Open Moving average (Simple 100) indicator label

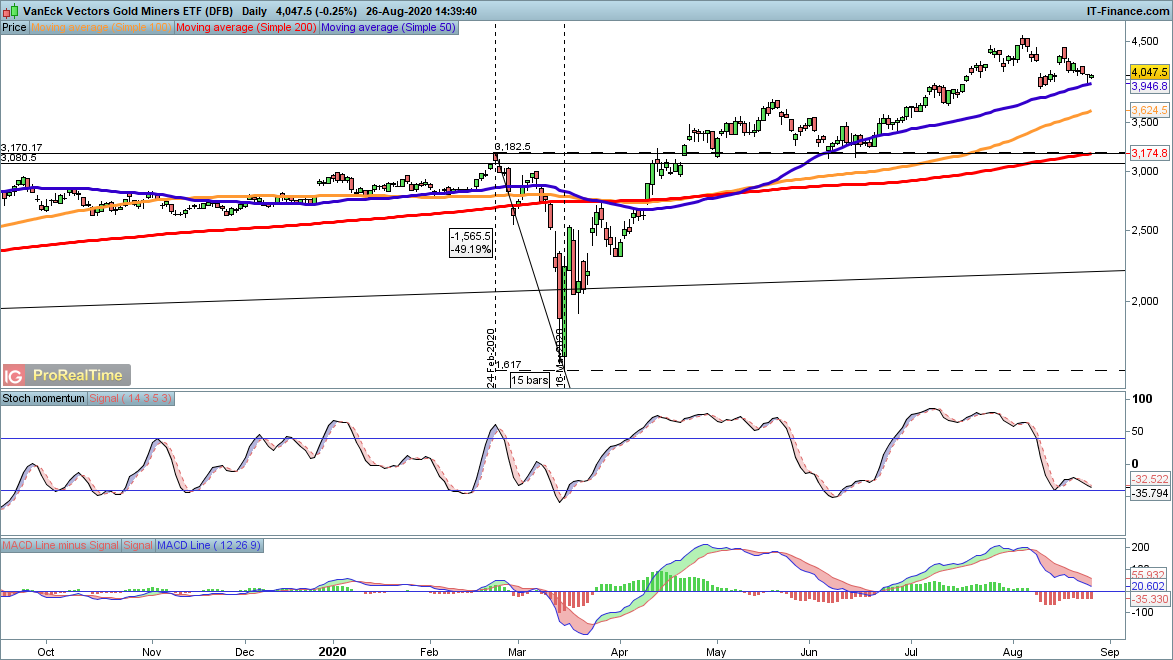(x=102, y=28)
